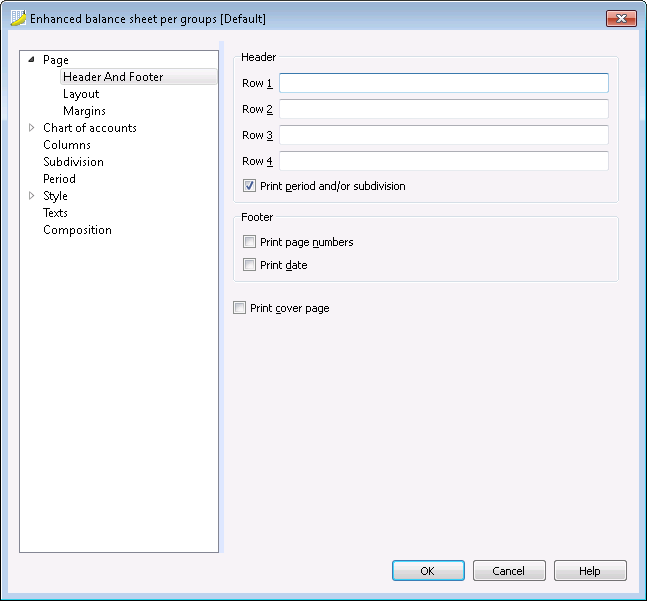
Task: Collapse the Page tree node
Action: pos(31,60)
